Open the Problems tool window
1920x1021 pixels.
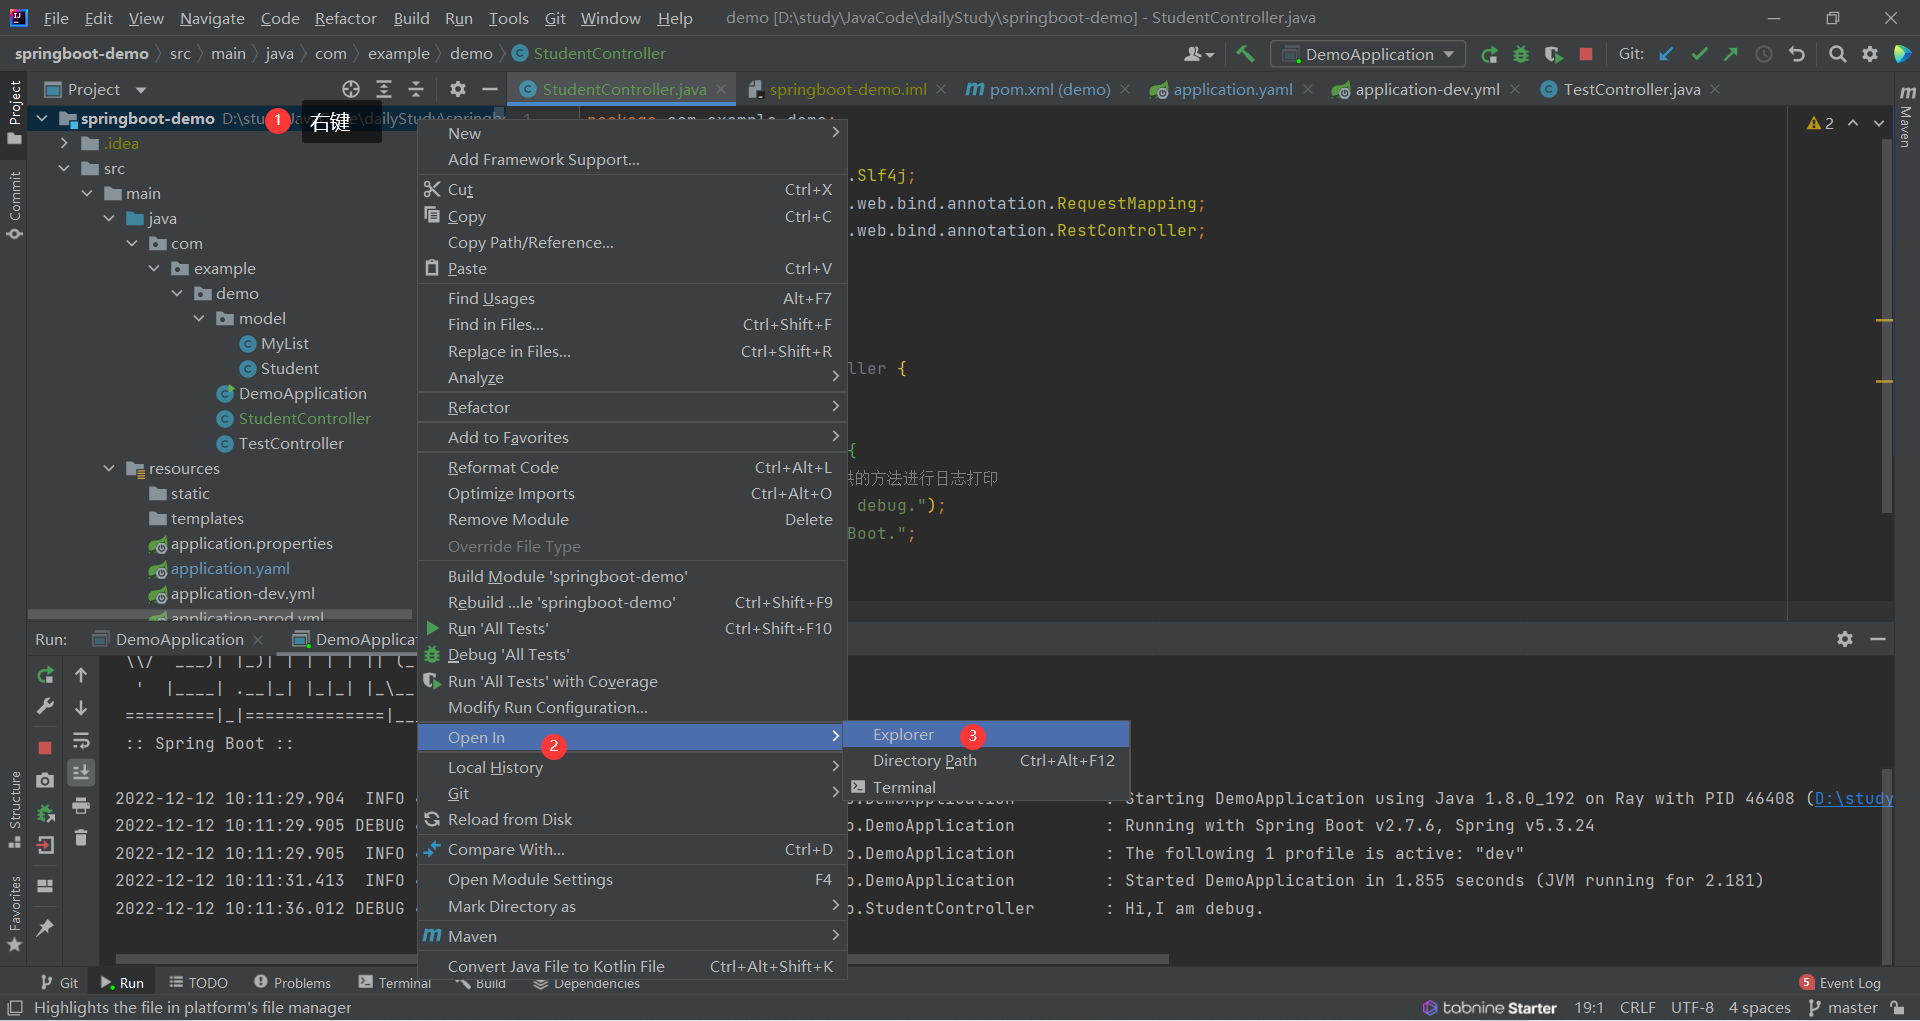coord(292,983)
